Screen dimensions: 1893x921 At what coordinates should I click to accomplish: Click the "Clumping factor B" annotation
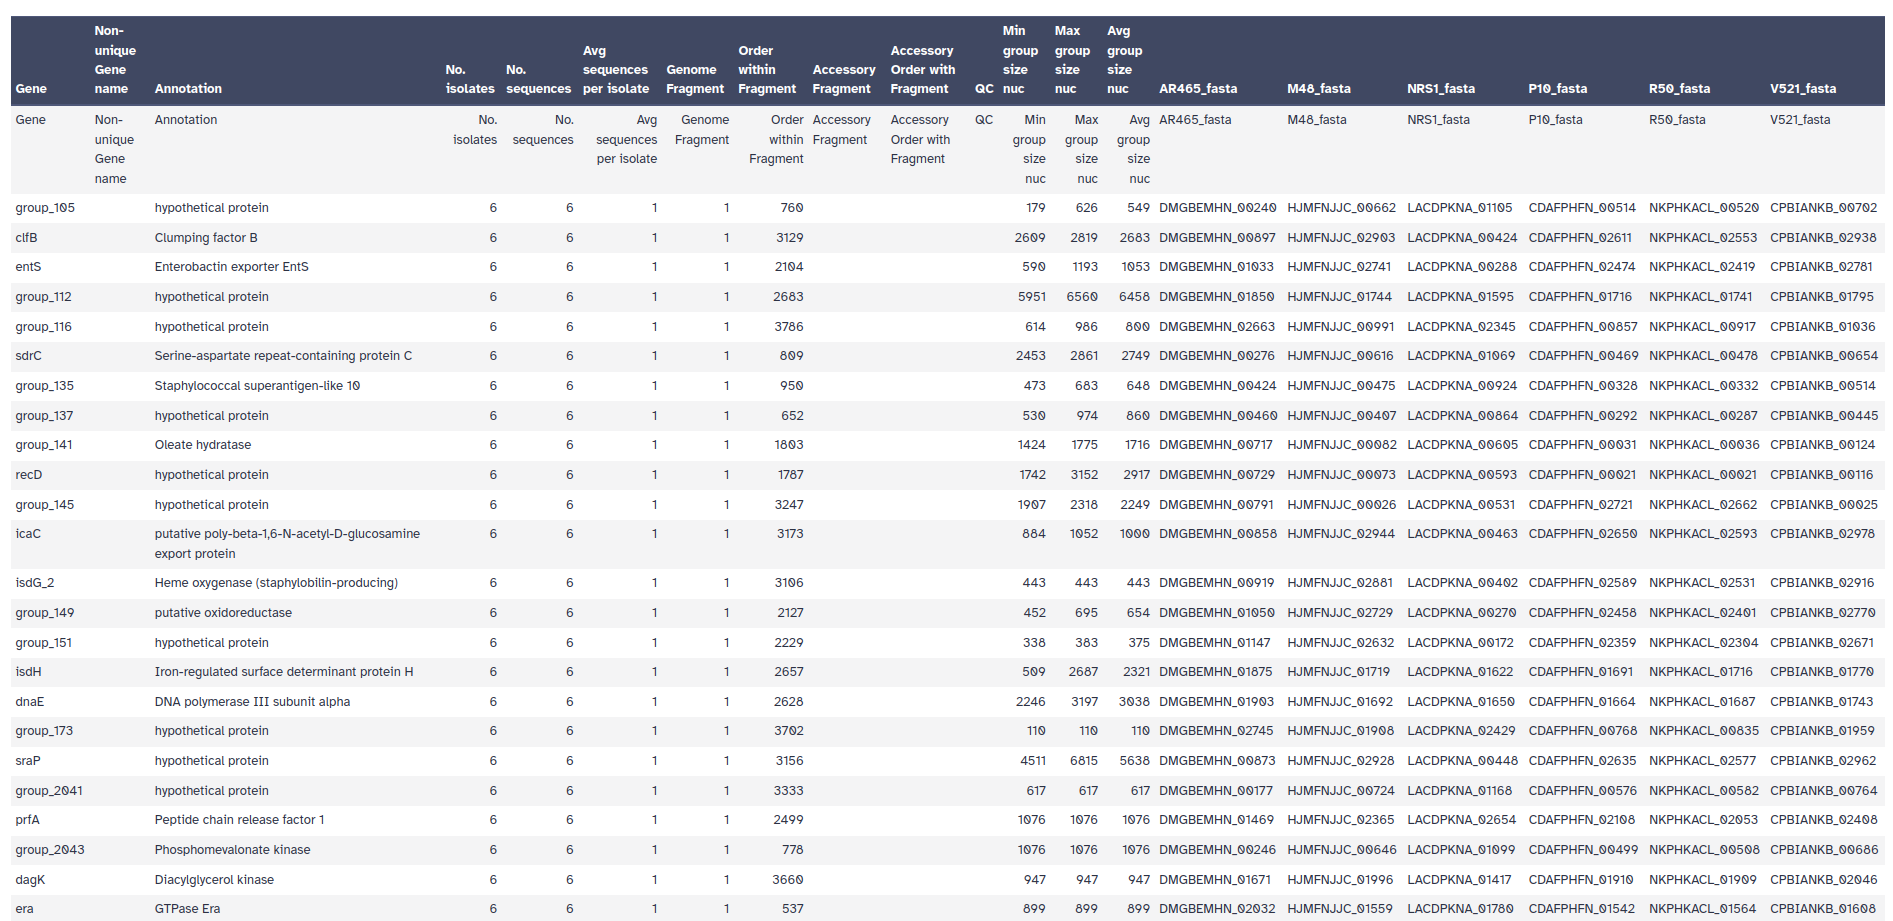point(206,238)
